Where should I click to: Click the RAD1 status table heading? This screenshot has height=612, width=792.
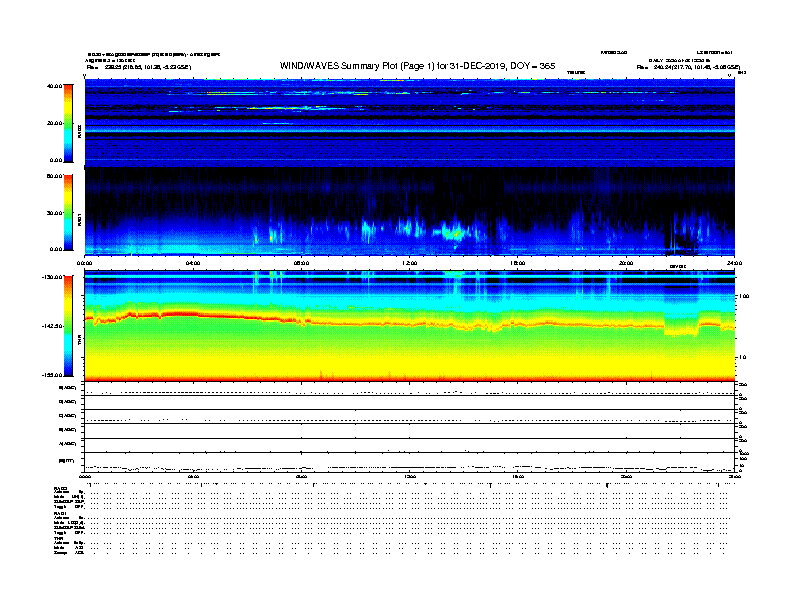click(x=61, y=513)
